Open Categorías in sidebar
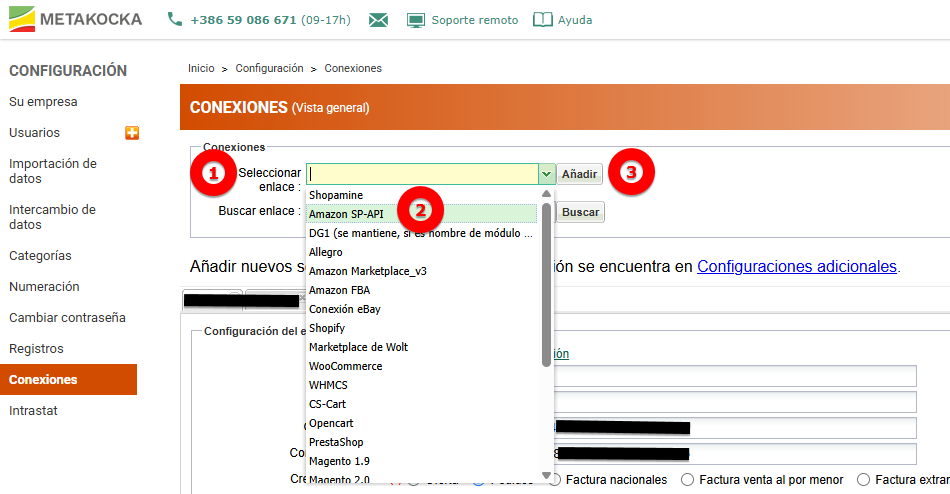Screen dimensions: 950x494 [x=40, y=256]
